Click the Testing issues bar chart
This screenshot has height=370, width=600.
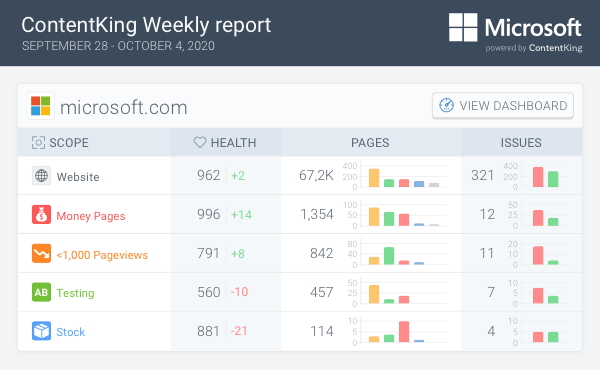(538, 293)
